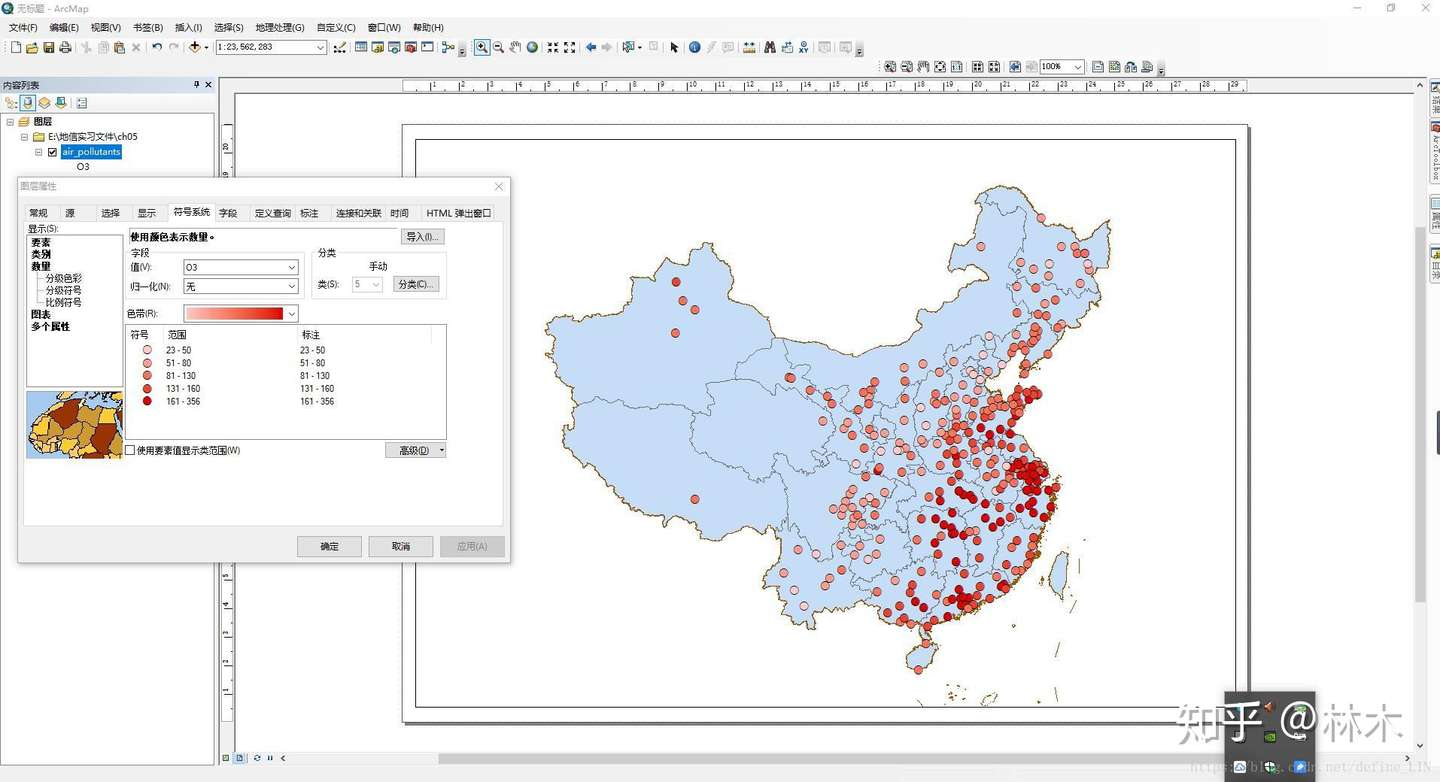Select the Zoom In tool

click(482, 47)
